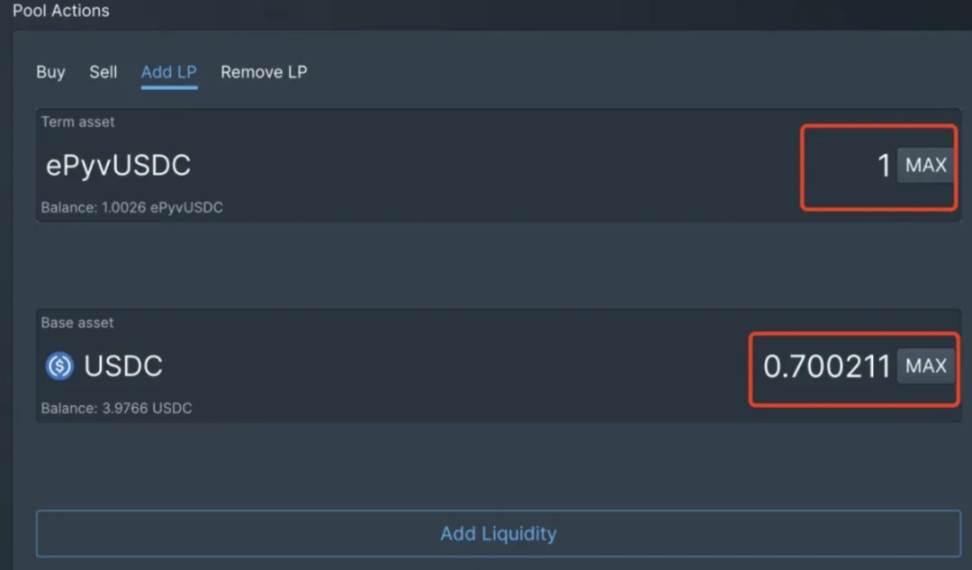Click the Add Liquidity button
Viewport: 972px width, 570px height.
pyautogui.click(x=498, y=533)
